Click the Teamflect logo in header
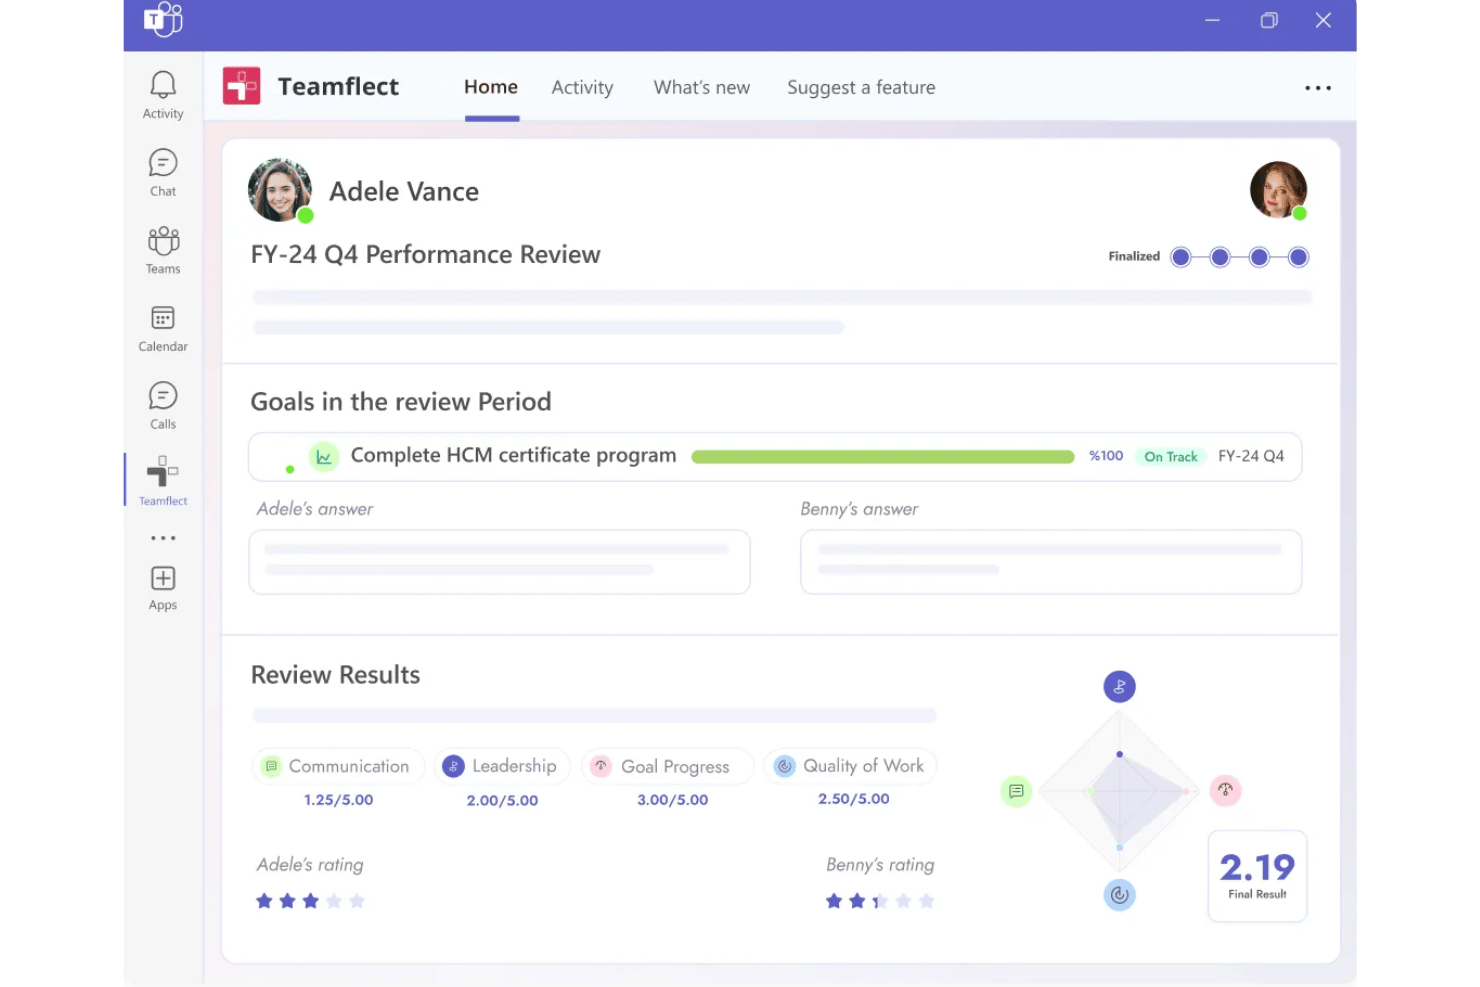 click(x=241, y=86)
